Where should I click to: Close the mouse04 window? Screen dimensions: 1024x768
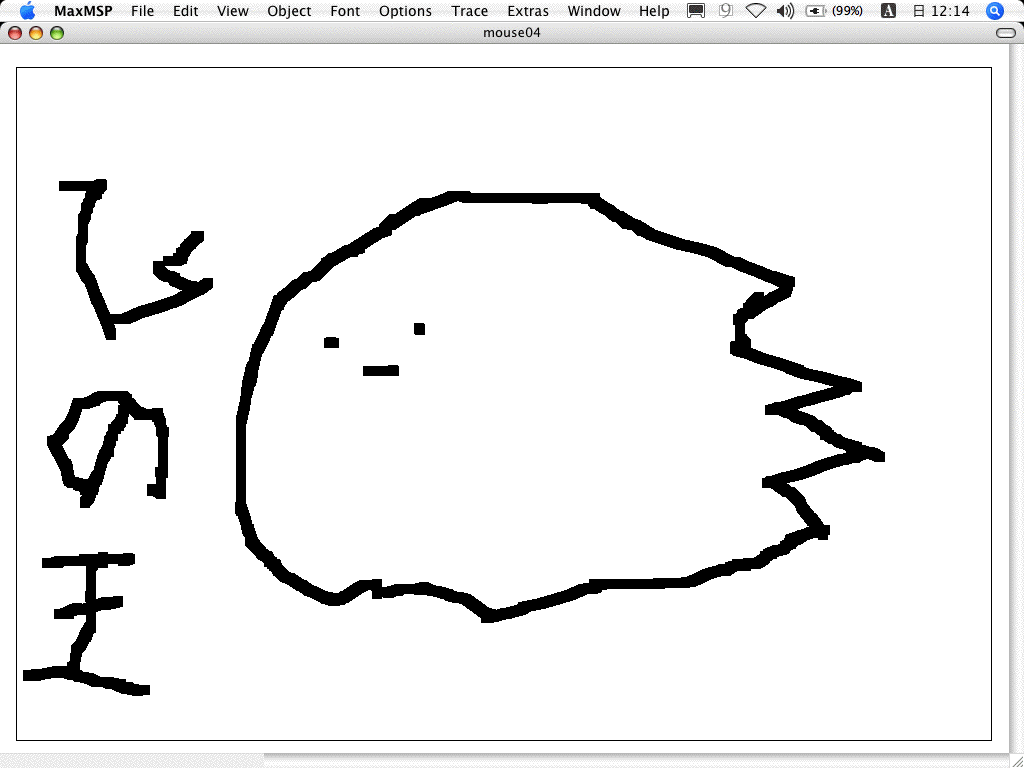pos(15,33)
